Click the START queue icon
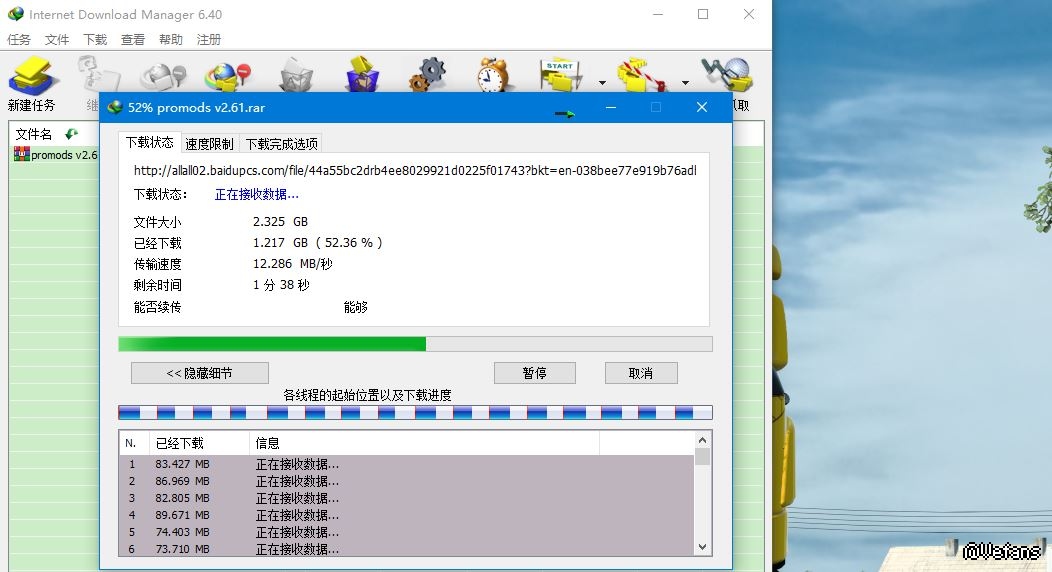1052x572 pixels. (562, 74)
